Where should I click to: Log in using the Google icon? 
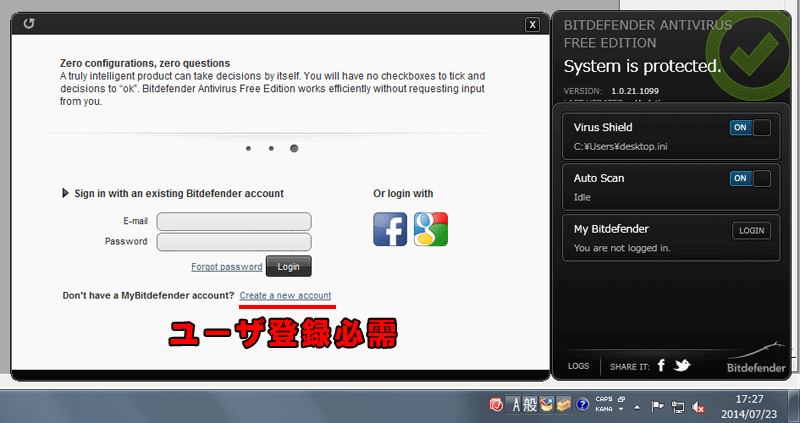point(431,229)
